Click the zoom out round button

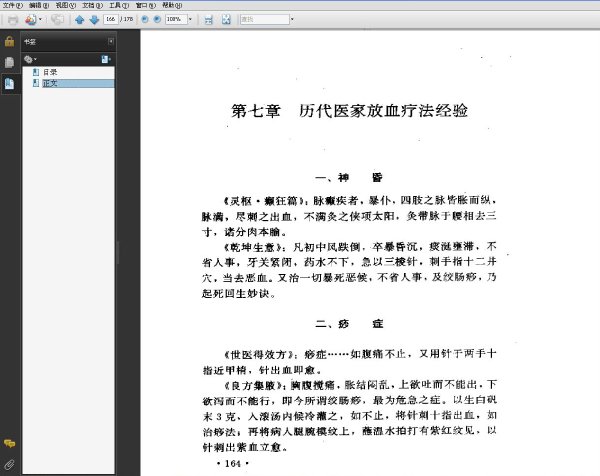(x=145, y=19)
